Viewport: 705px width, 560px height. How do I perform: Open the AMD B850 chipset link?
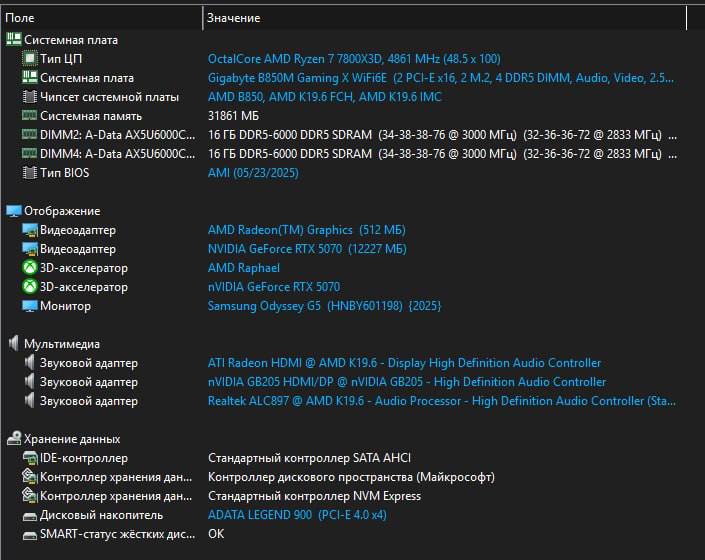coord(325,97)
